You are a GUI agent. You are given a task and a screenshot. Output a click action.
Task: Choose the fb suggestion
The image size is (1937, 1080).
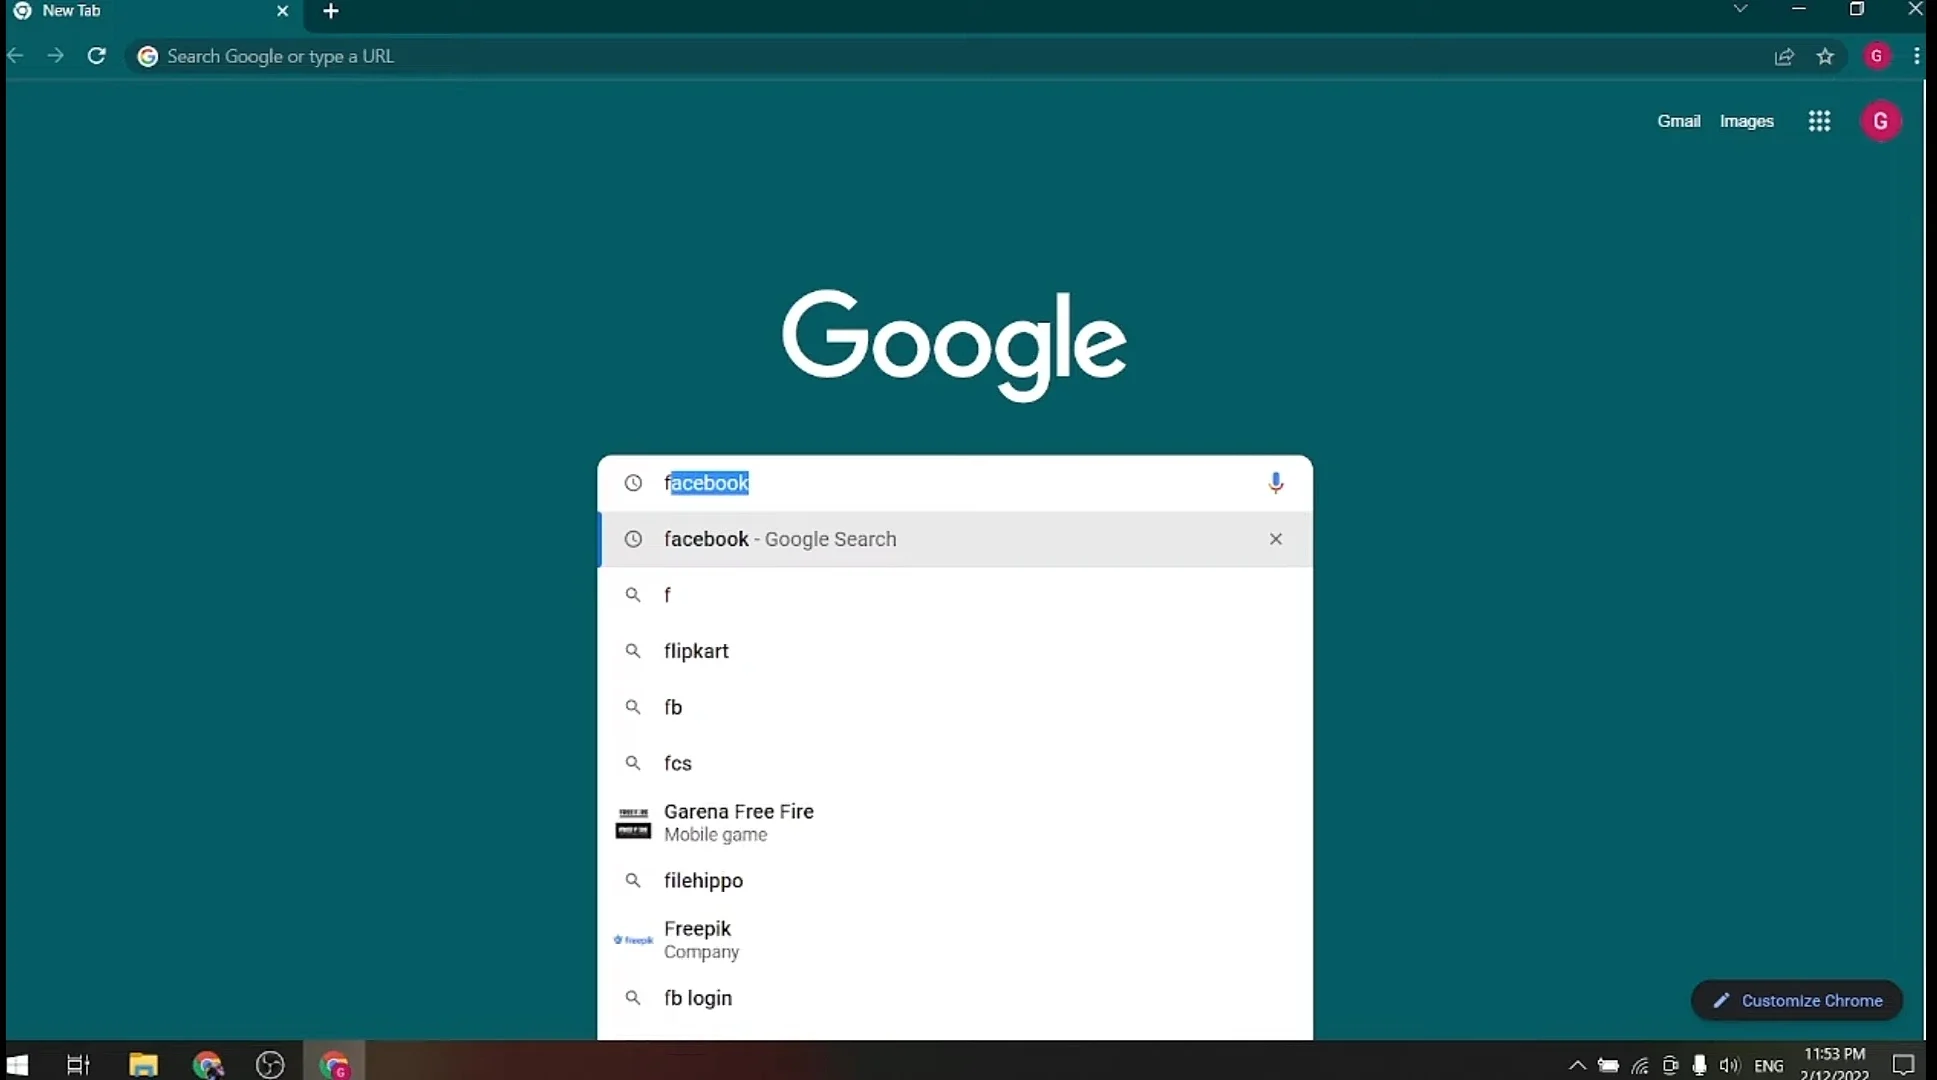pos(955,707)
